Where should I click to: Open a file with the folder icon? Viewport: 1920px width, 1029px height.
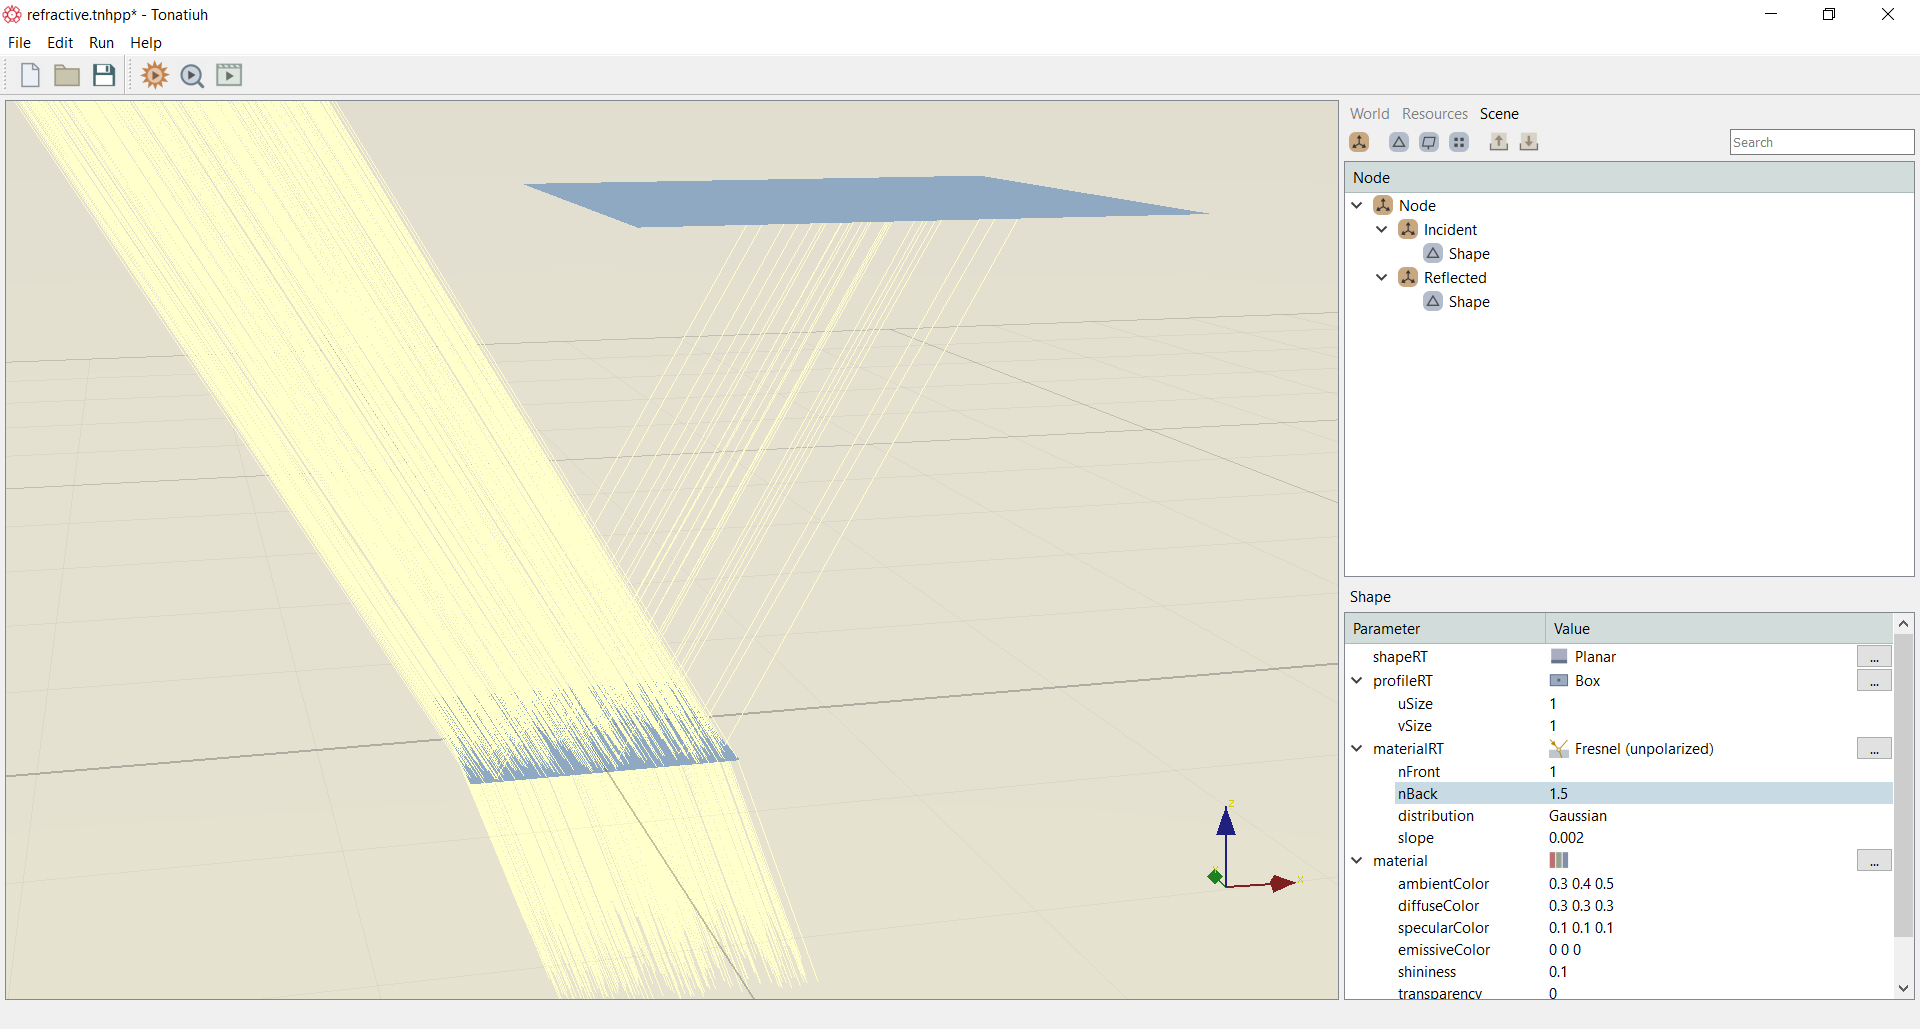tap(67, 75)
